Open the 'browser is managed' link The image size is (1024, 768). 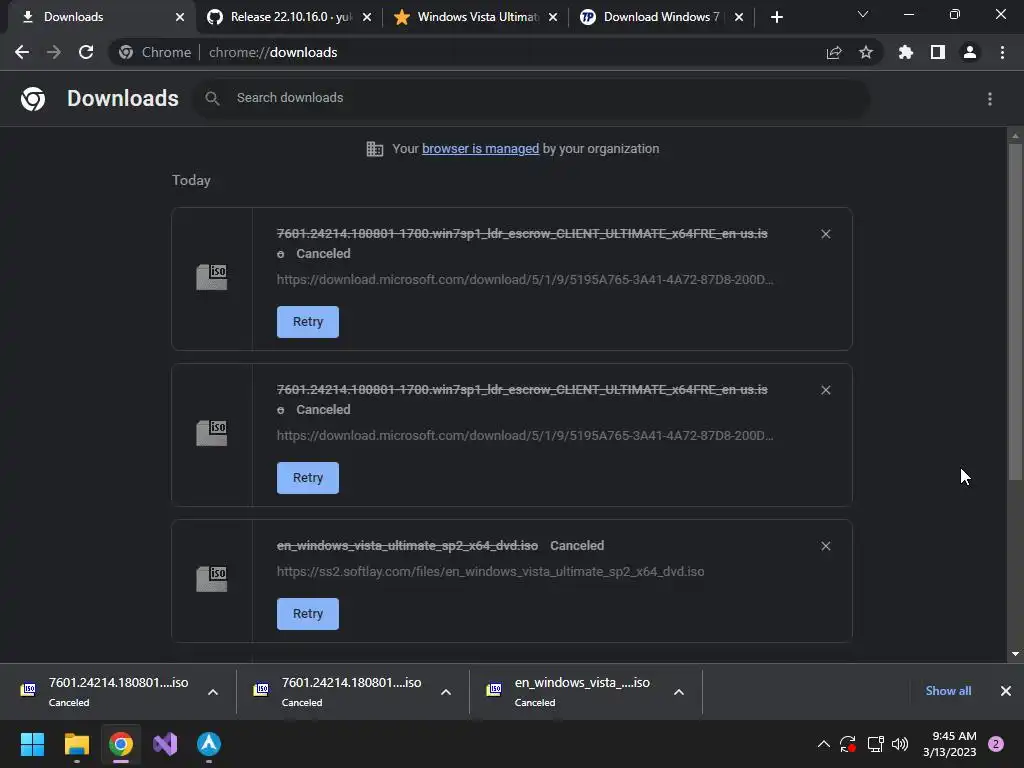pos(481,149)
